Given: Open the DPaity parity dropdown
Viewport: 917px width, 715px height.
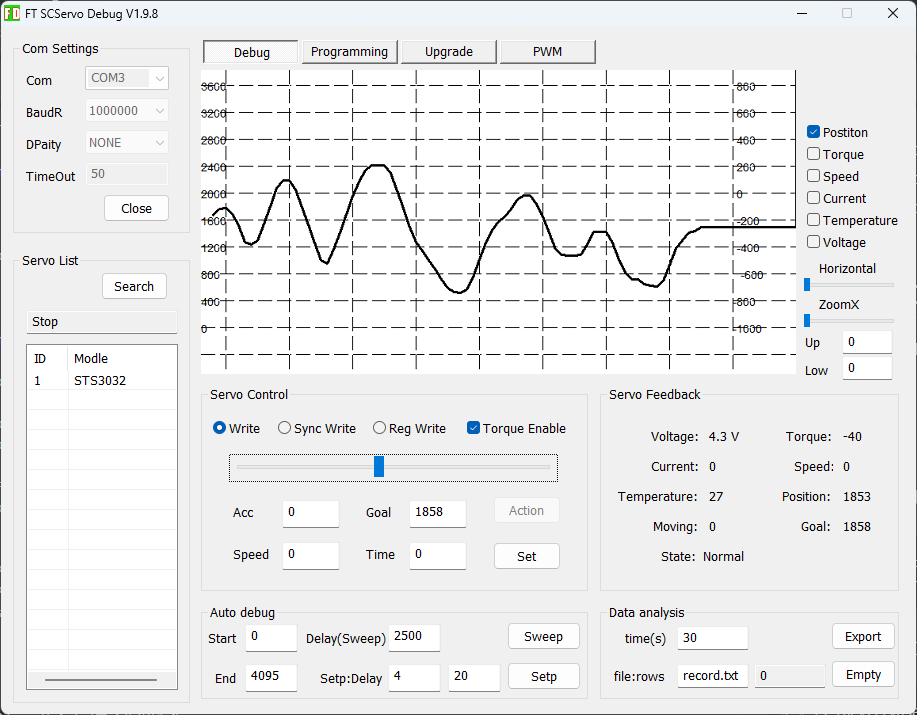Looking at the screenshot, I should coord(127,143).
